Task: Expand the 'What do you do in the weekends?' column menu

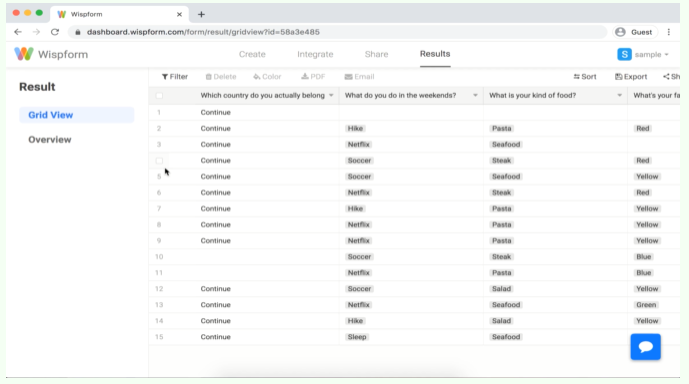Action: tap(475, 95)
